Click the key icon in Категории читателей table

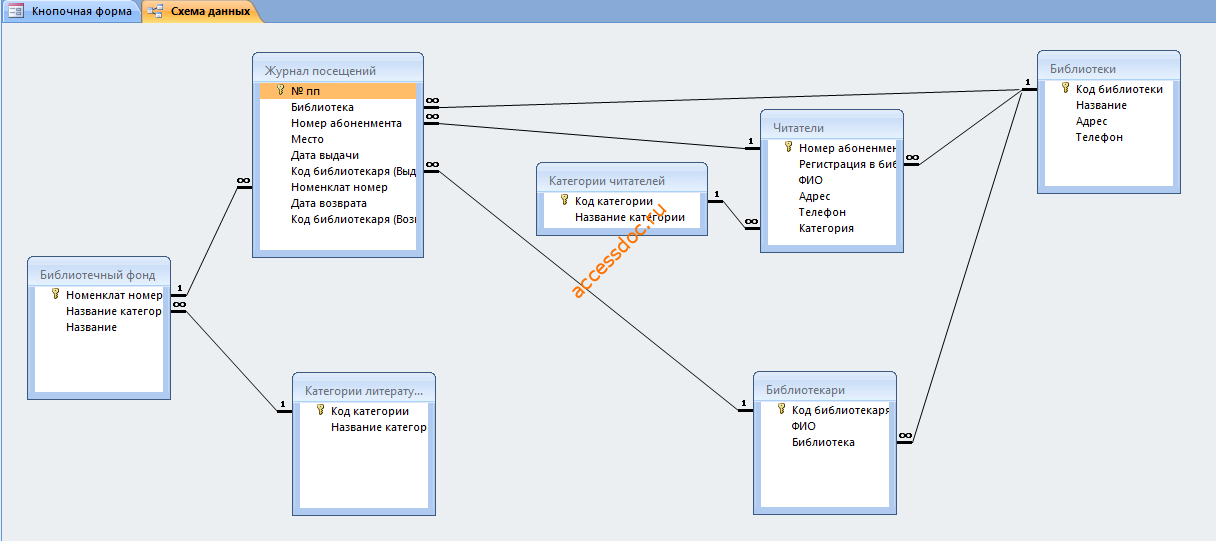pyautogui.click(x=564, y=200)
